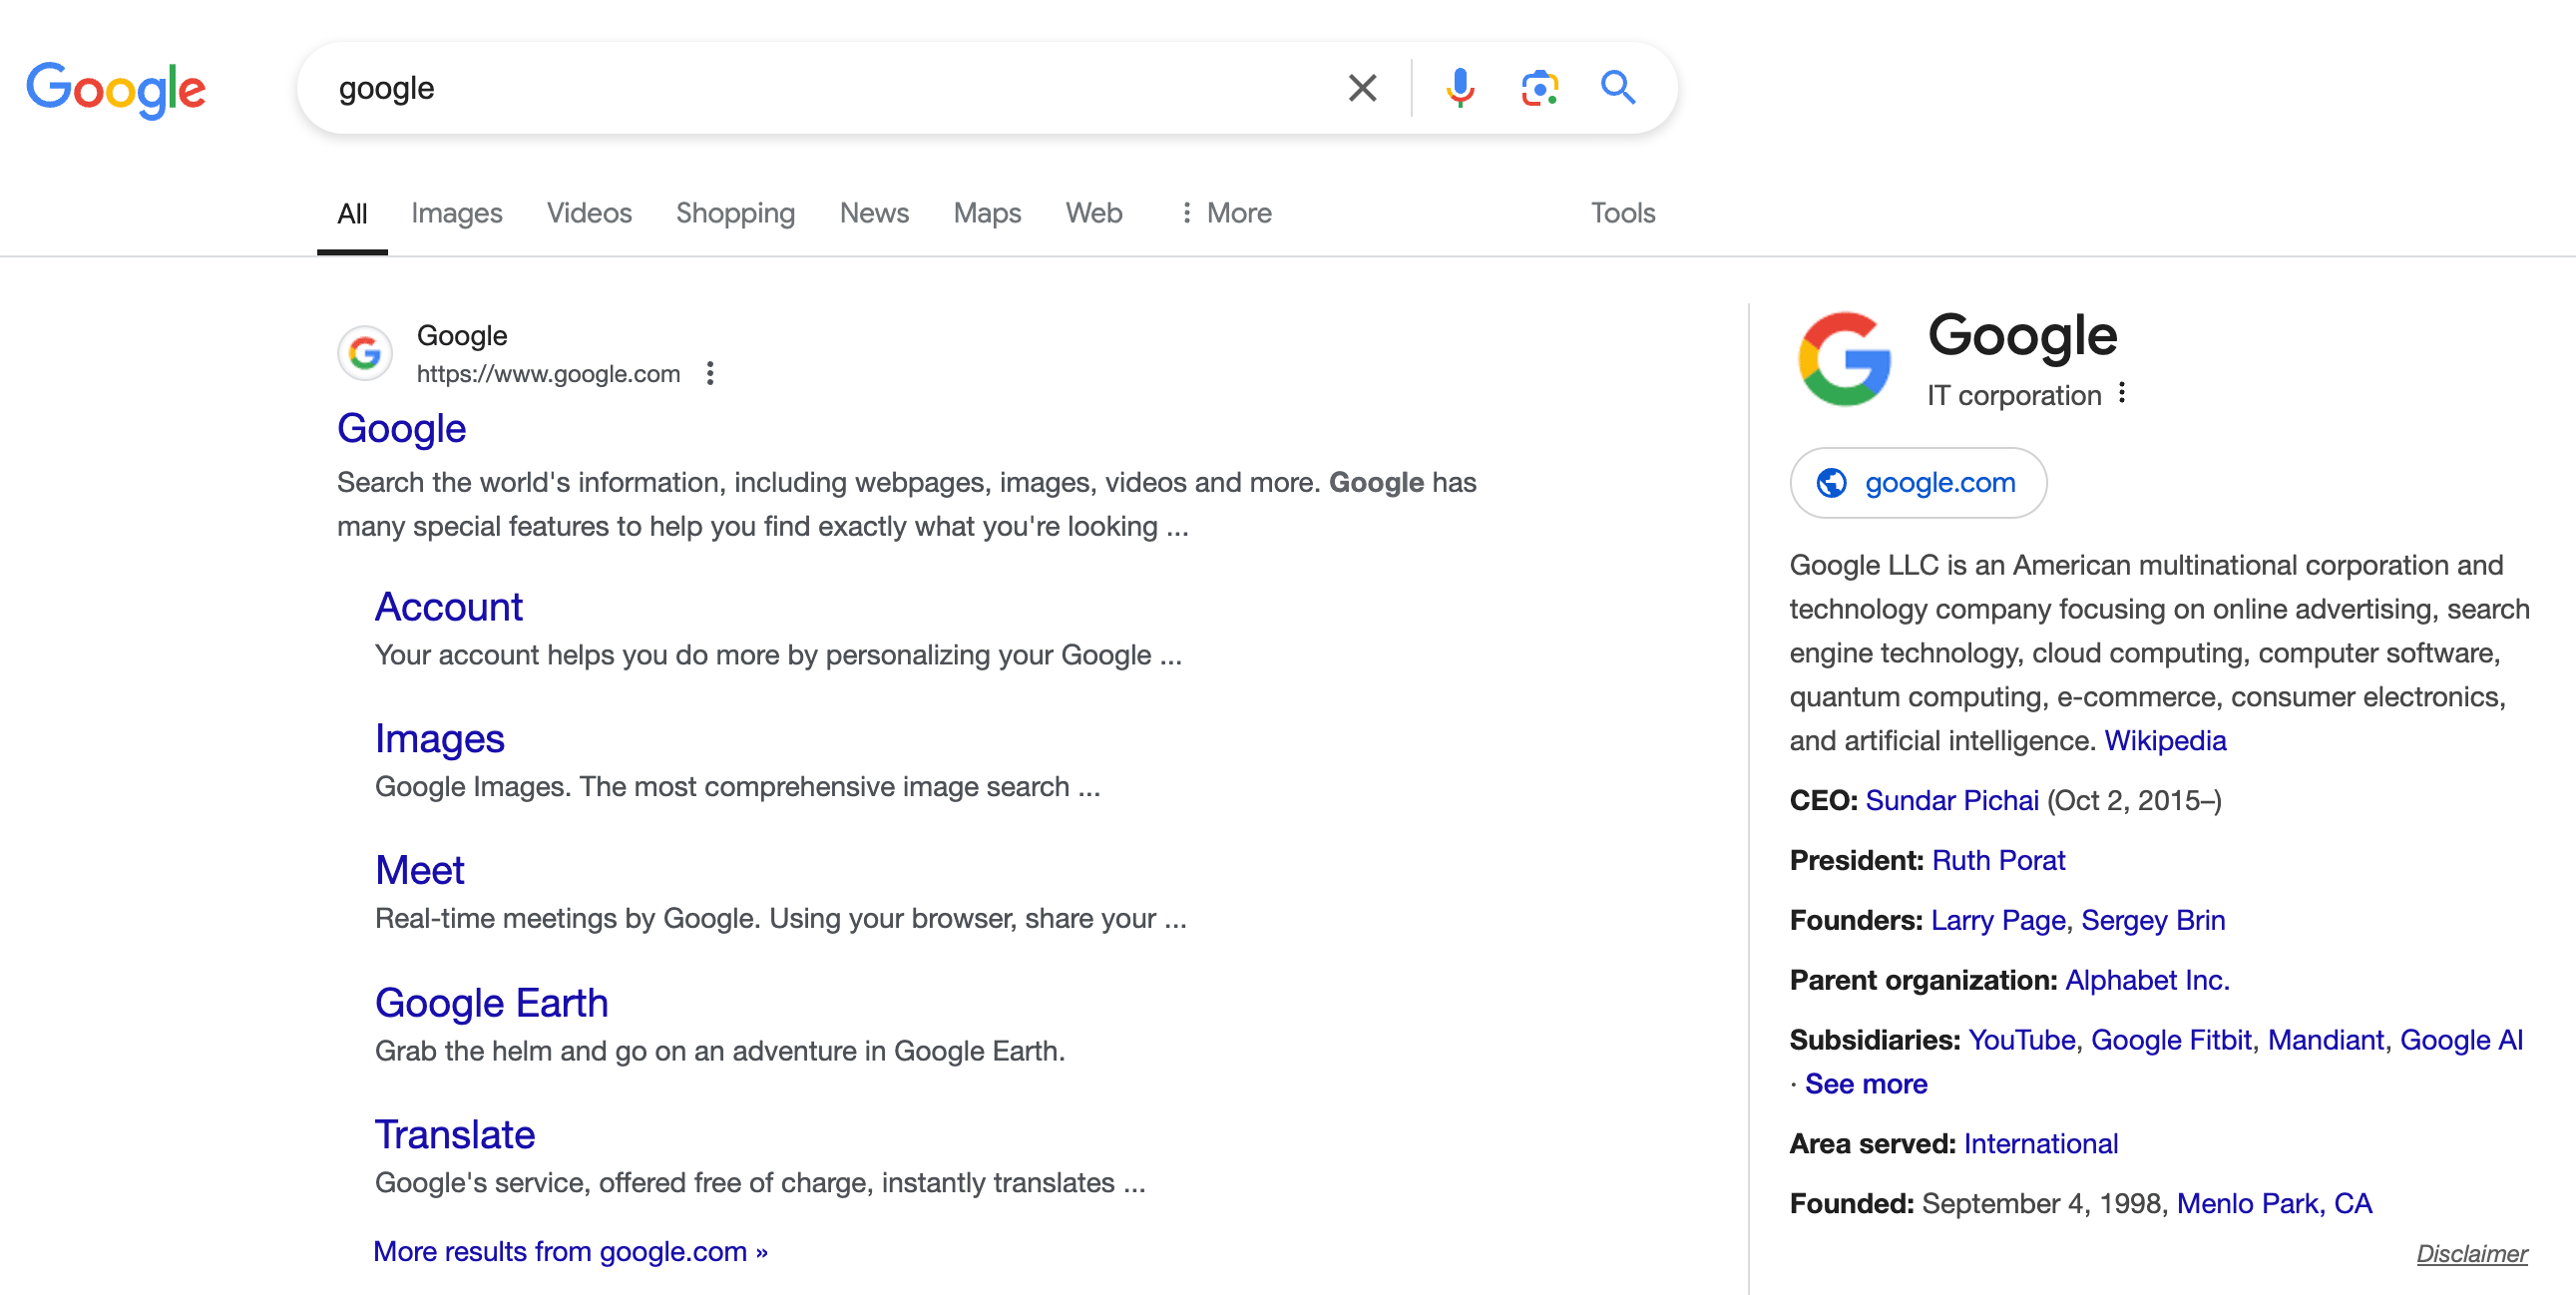This screenshot has width=2576, height=1295.
Task: Open Google Lens camera search
Action: click(x=1539, y=88)
